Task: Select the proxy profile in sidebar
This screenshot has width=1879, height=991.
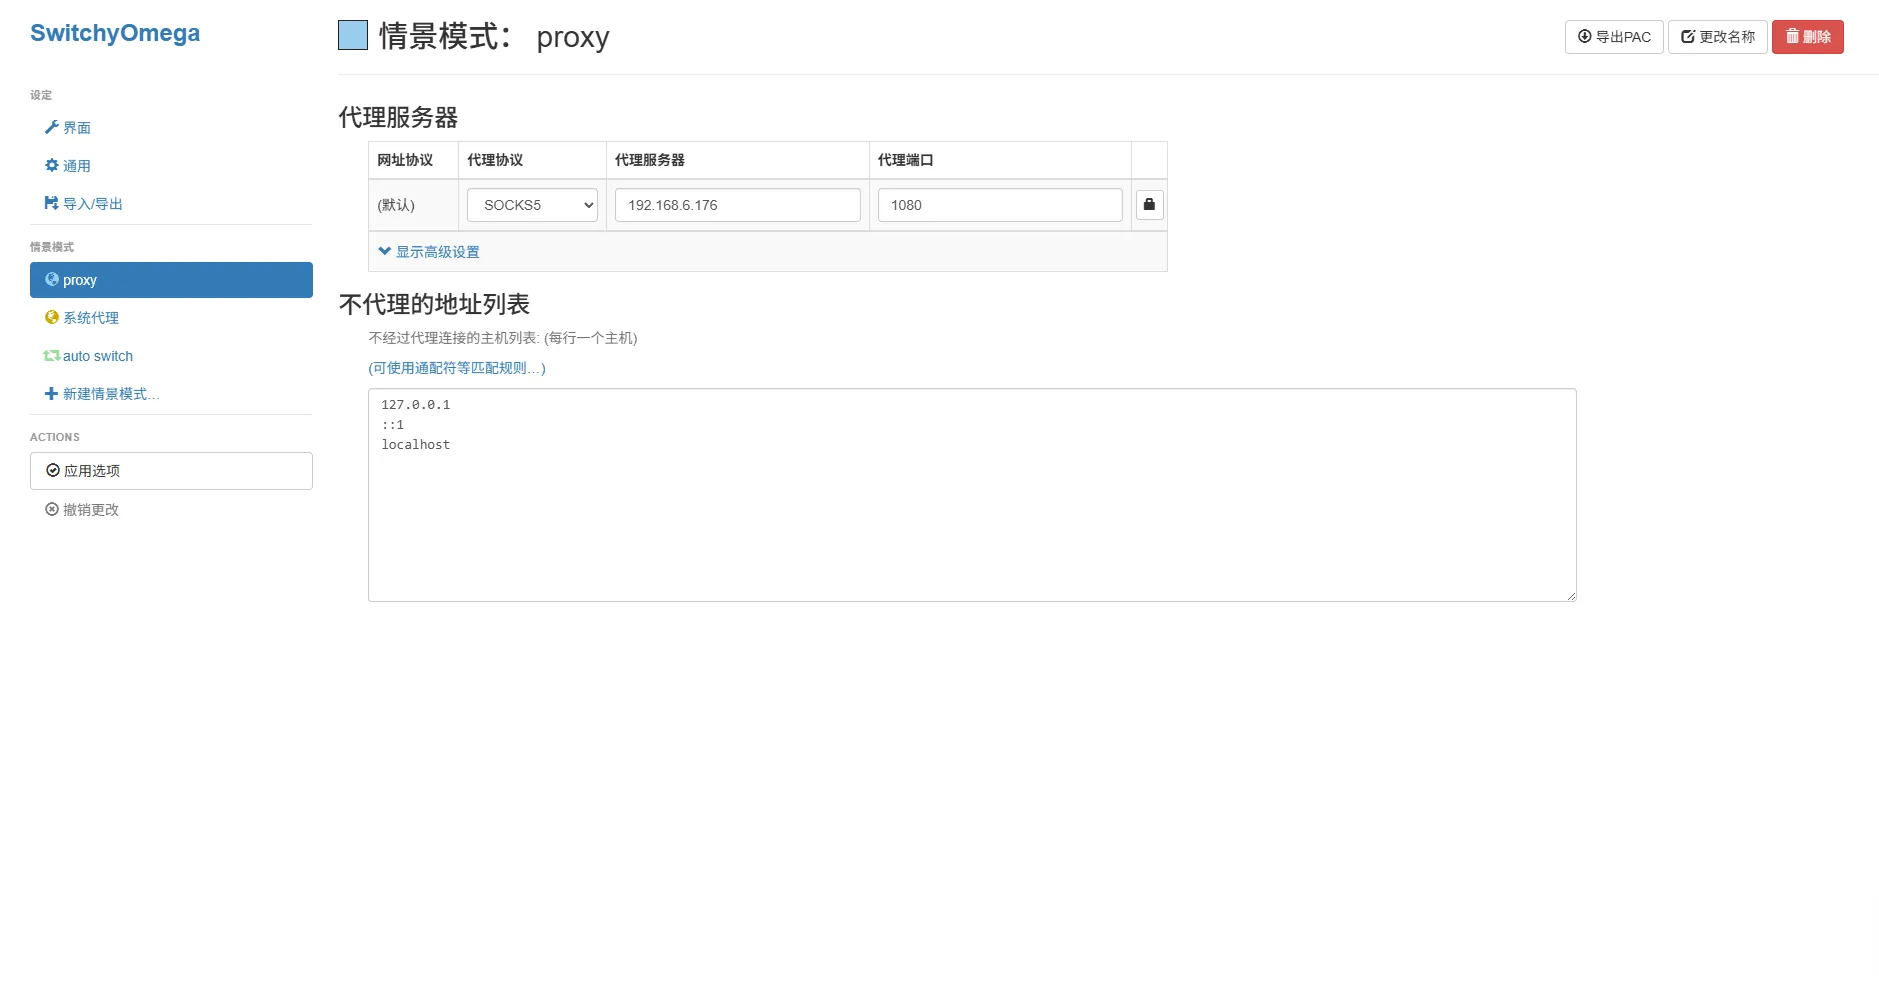Action: (171, 280)
